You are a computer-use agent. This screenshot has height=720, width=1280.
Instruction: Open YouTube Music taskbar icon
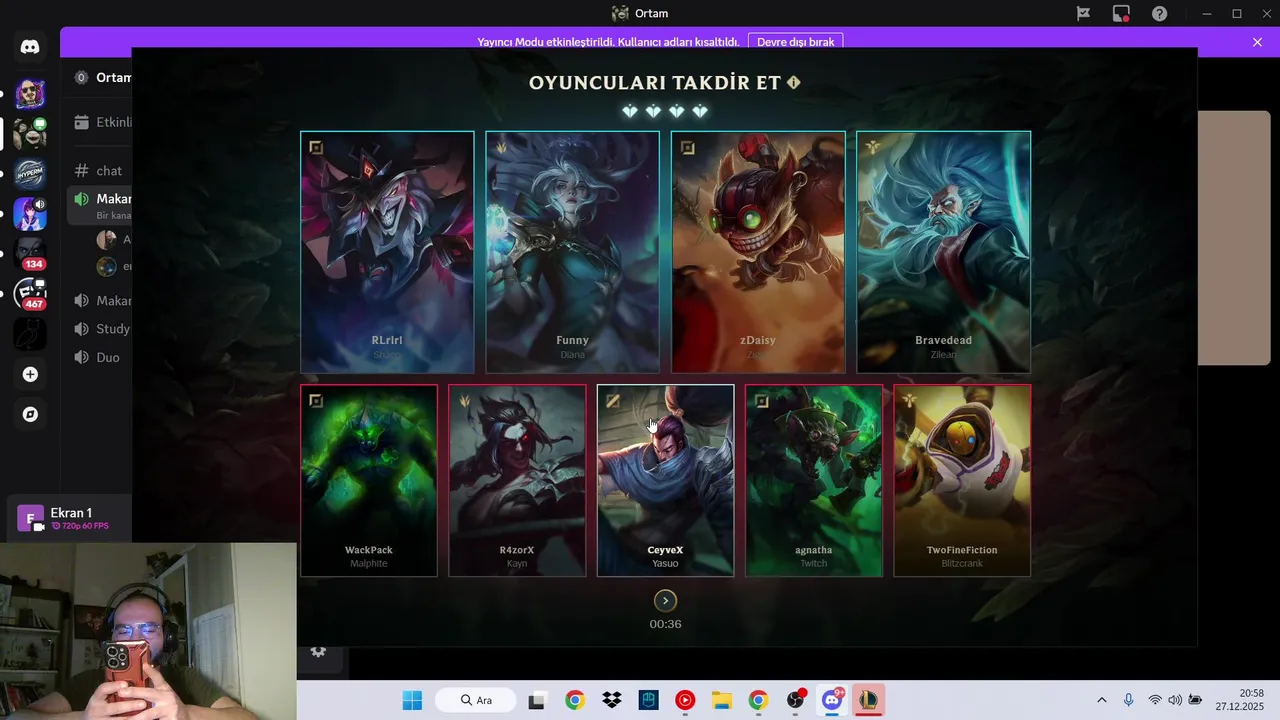[x=685, y=700]
